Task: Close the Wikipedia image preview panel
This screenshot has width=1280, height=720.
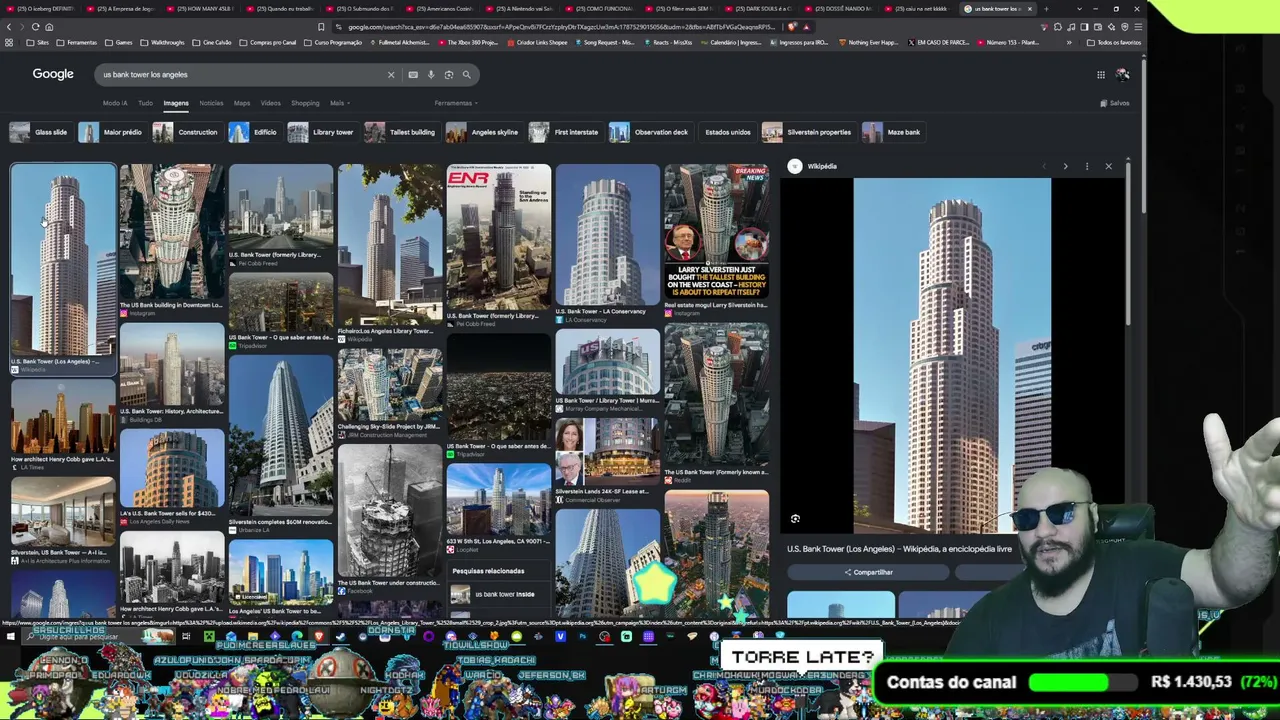Action: [x=1108, y=166]
